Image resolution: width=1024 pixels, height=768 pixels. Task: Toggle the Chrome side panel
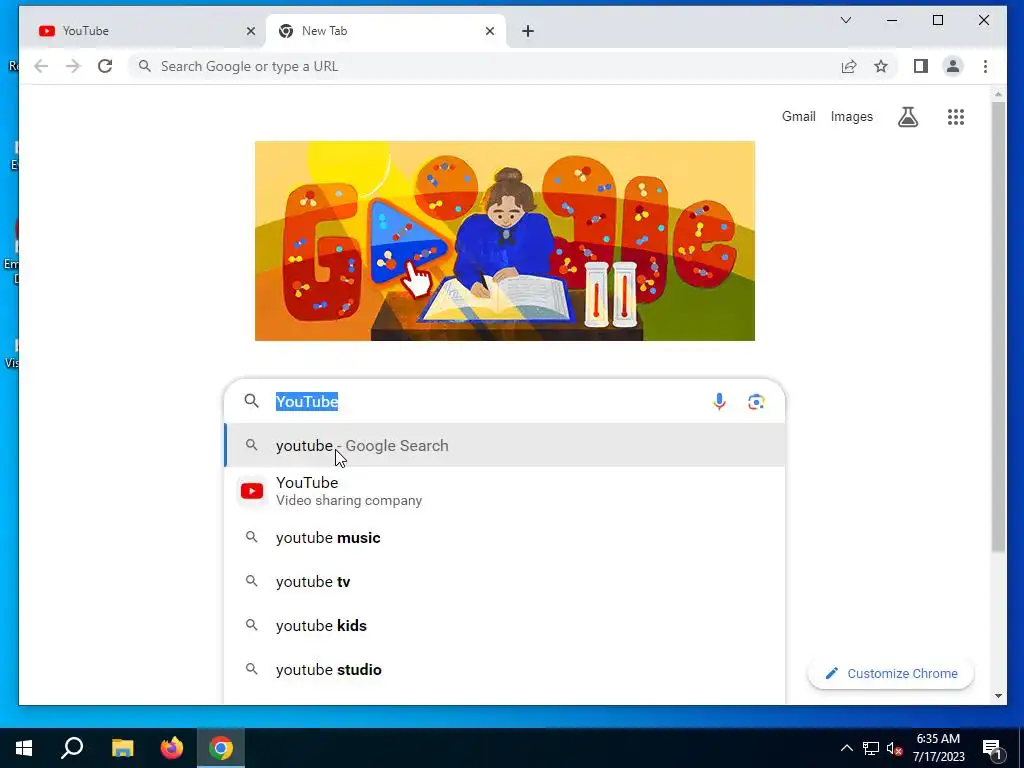(x=921, y=66)
